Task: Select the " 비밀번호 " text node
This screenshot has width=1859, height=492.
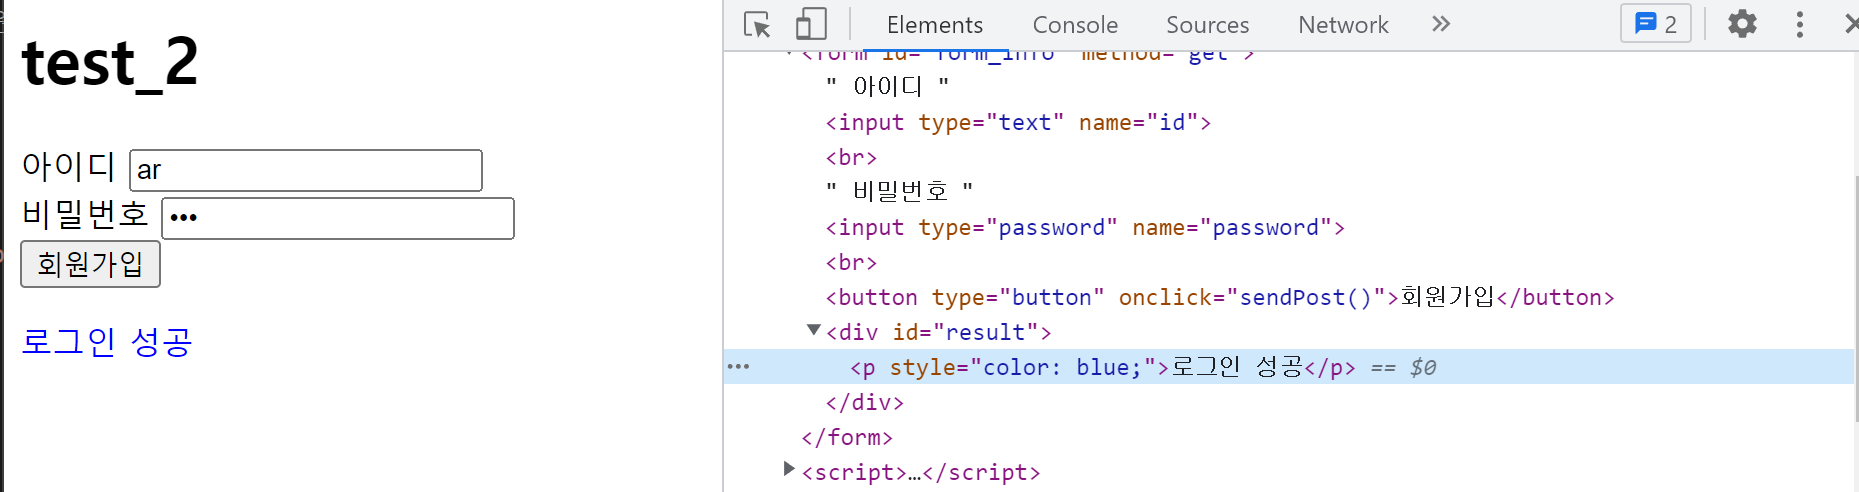Action: click(x=900, y=191)
